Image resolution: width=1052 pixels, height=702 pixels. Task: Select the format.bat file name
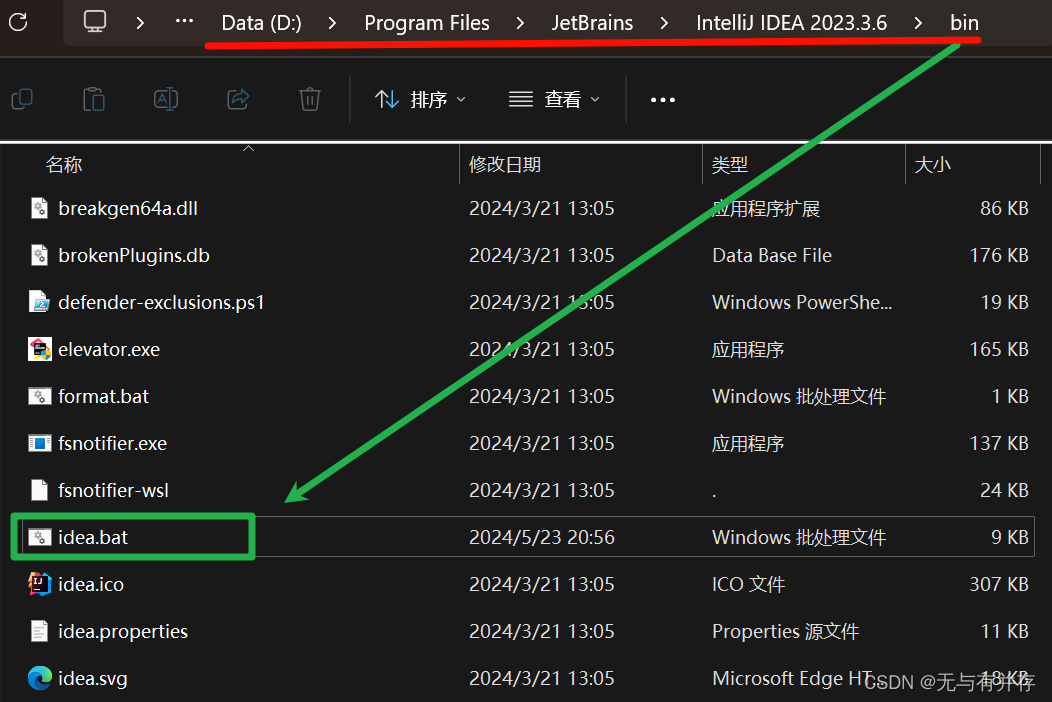point(103,396)
